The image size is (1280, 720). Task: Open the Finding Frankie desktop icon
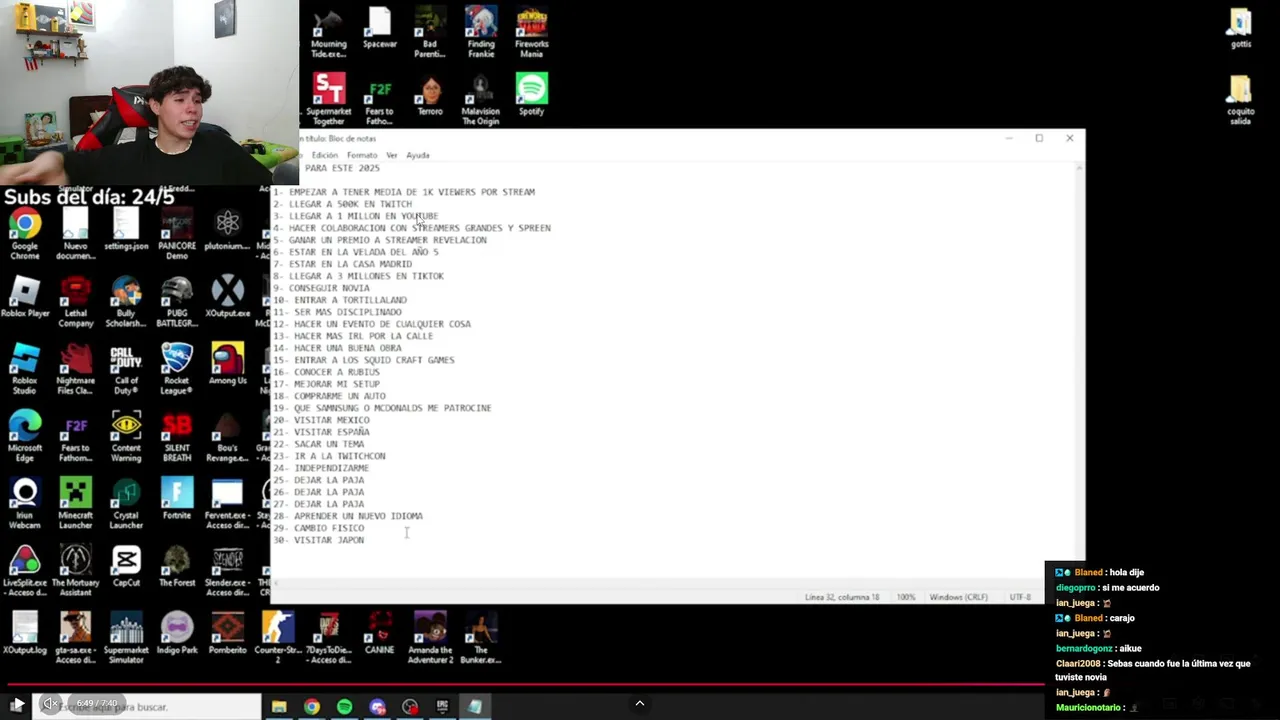click(x=481, y=33)
